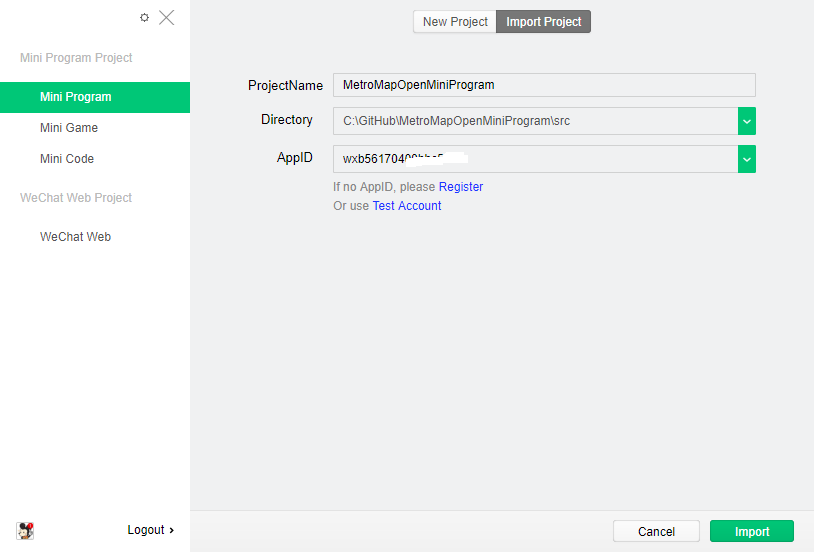The width and height of the screenshot is (814, 552).
Task: Click the WeChat Web Project heading
Action: pyautogui.click(x=76, y=198)
